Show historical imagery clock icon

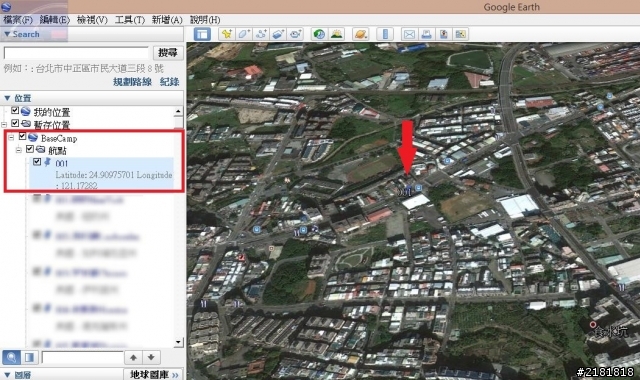point(319,34)
